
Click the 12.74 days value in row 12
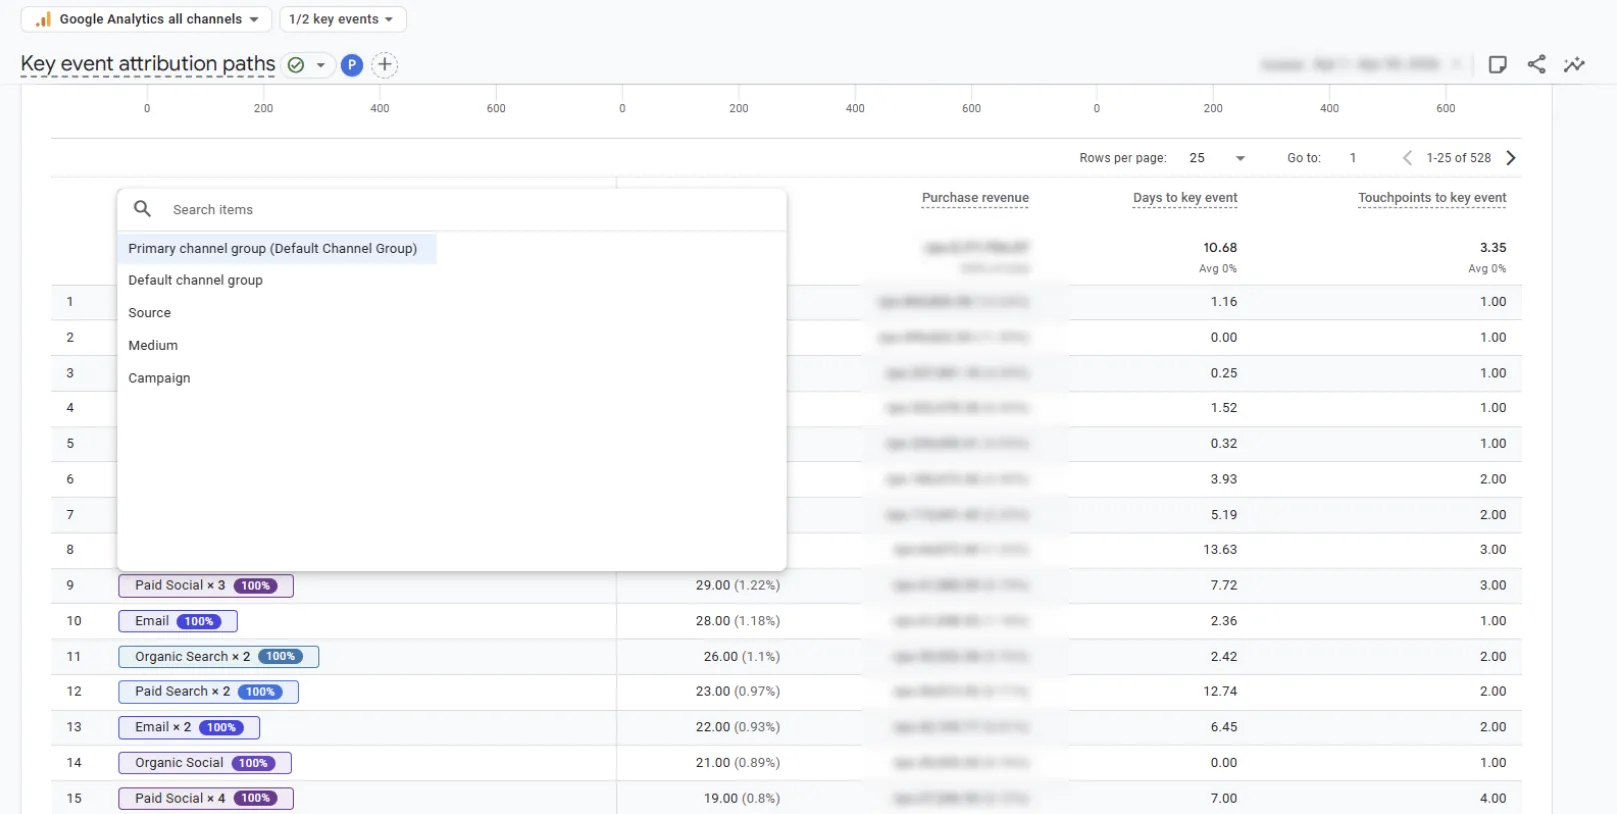click(1220, 691)
